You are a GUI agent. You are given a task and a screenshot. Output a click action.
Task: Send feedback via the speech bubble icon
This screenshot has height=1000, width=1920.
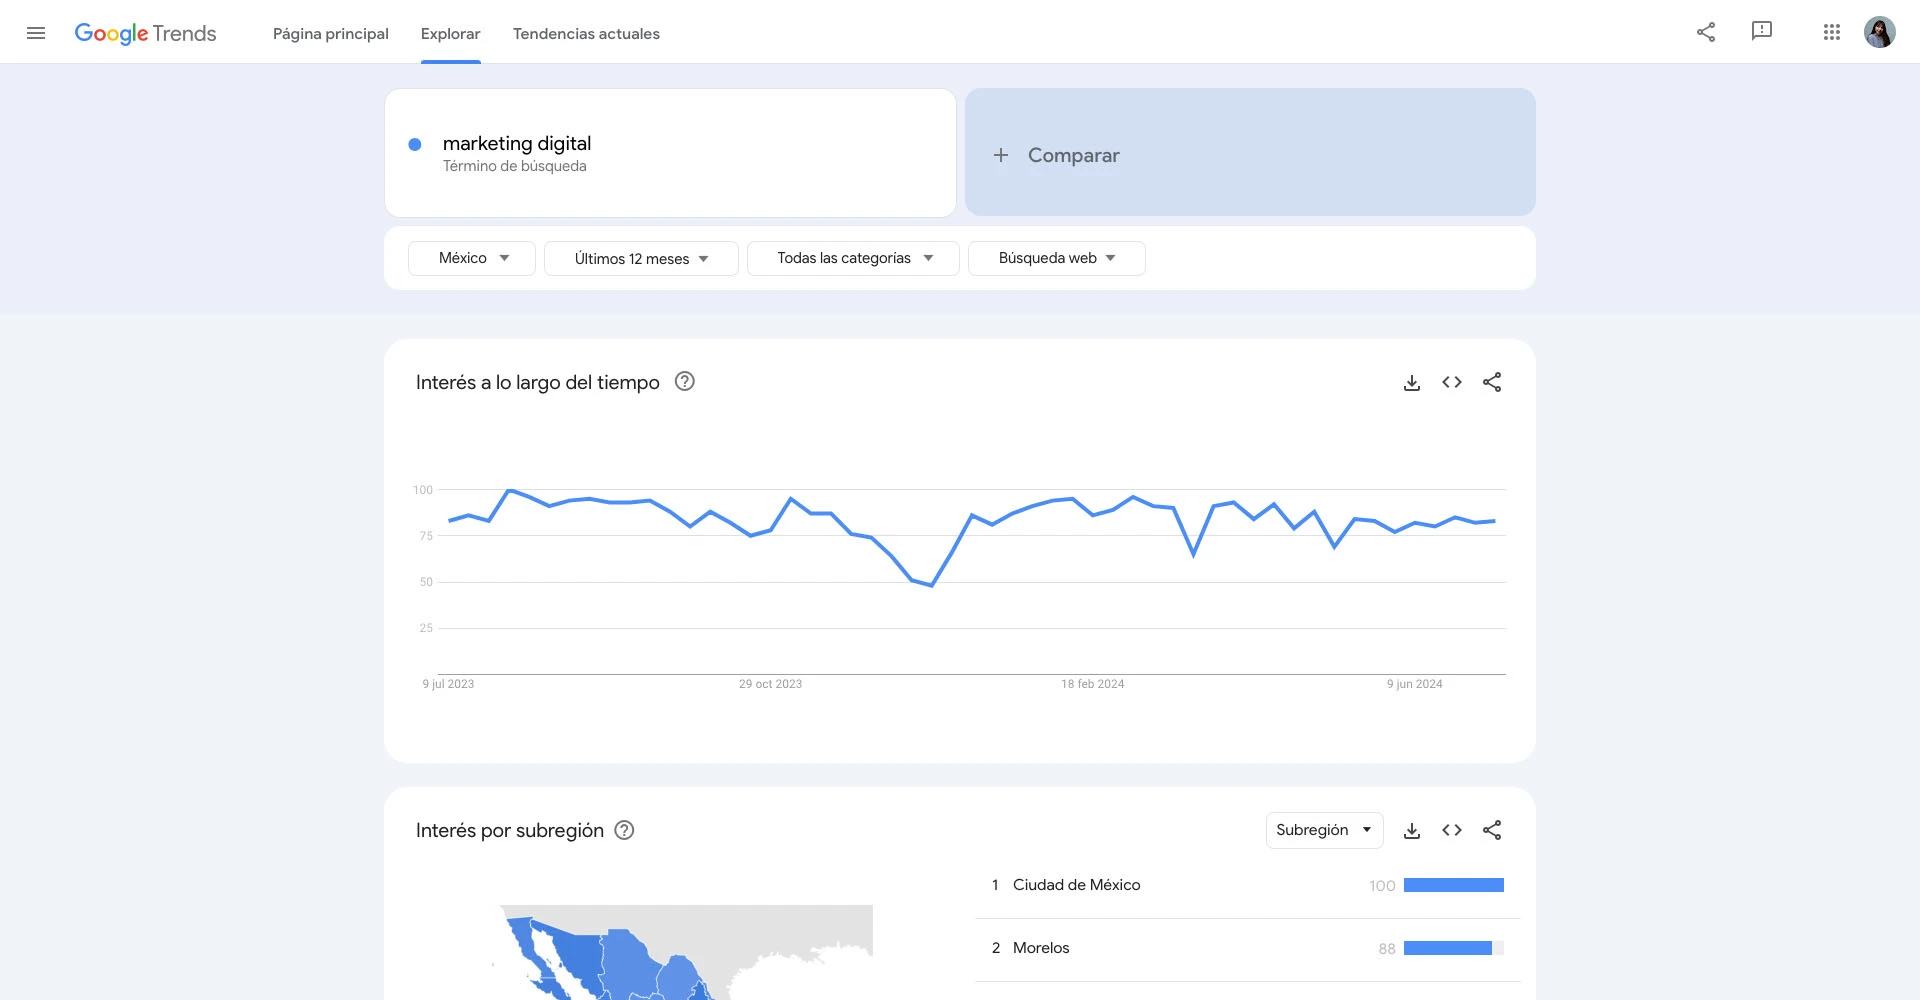1761,32
